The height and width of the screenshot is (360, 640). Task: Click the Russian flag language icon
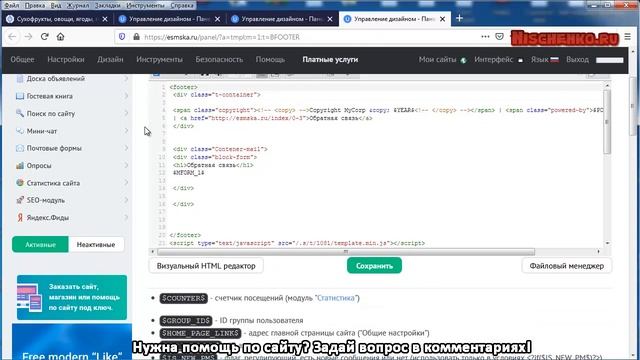(x=554, y=60)
